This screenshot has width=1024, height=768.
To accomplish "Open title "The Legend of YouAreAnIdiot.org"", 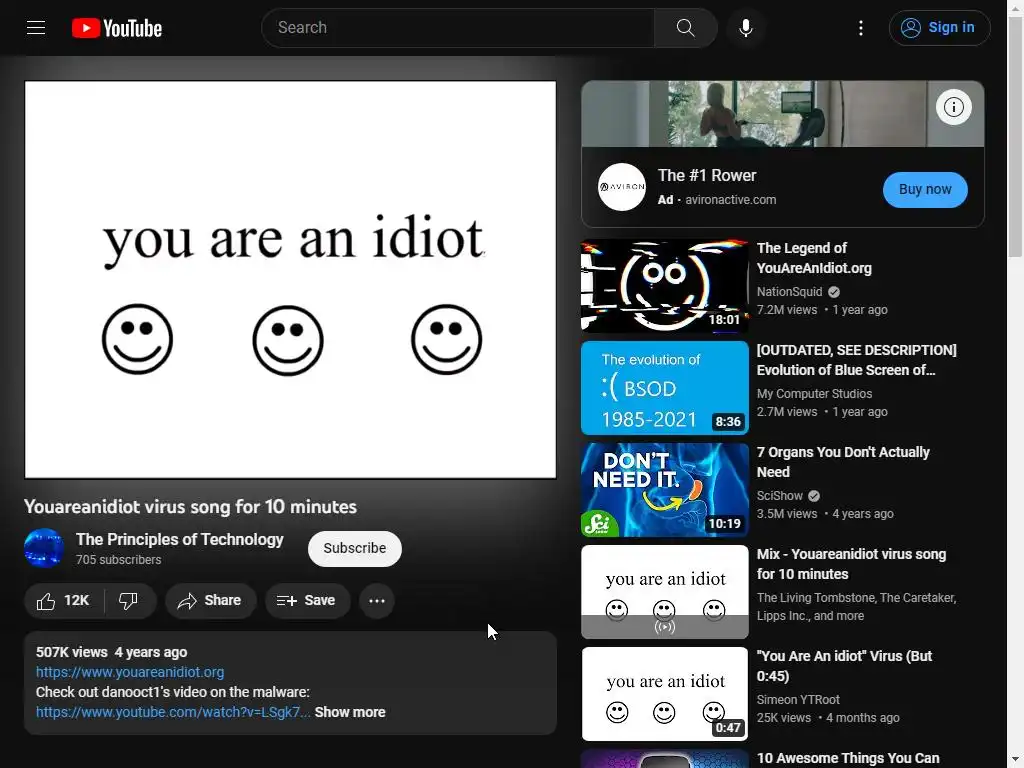I will 814,258.
